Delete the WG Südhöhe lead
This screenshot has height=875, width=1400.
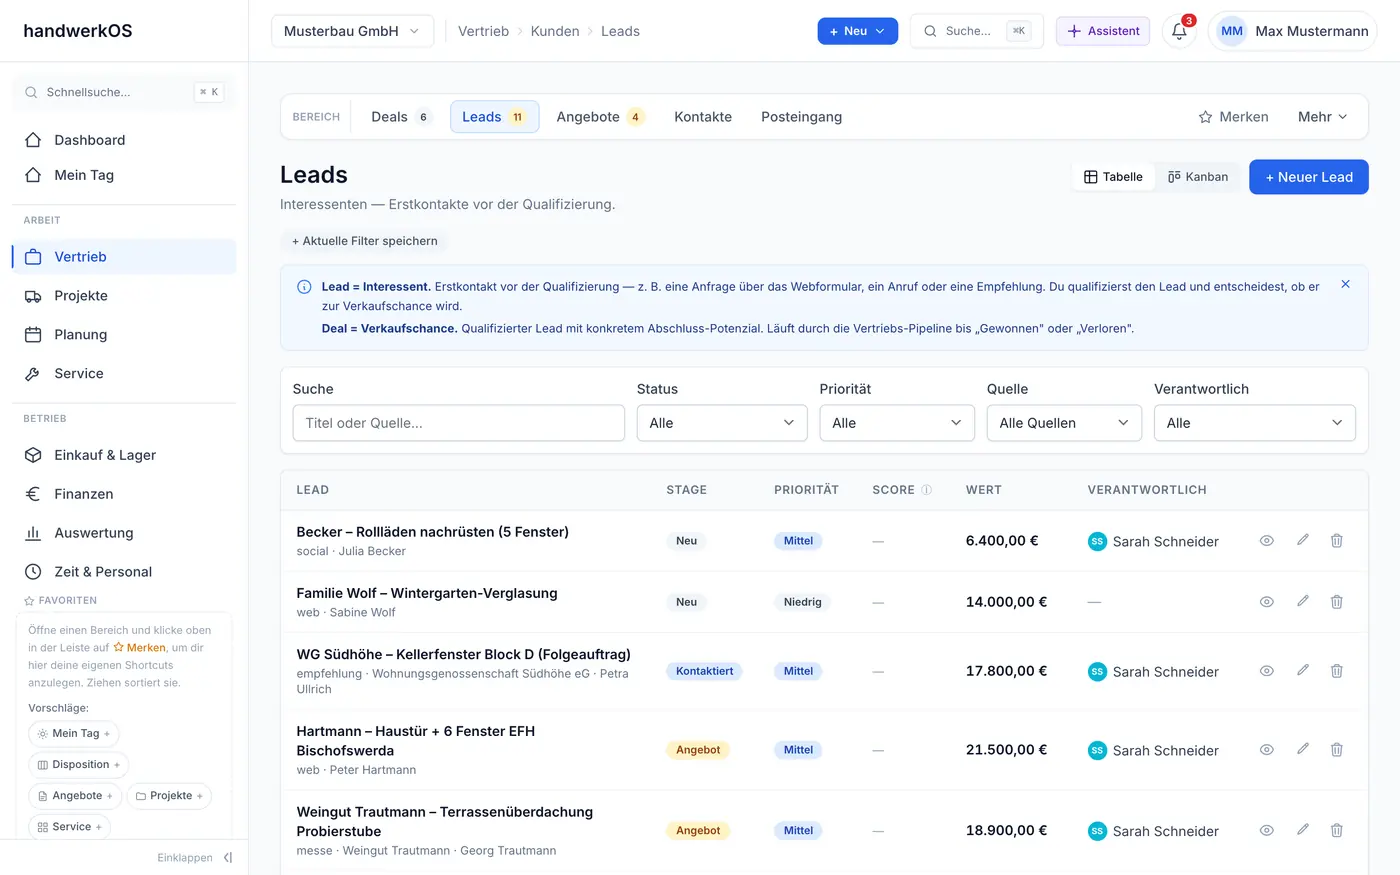1336,670
